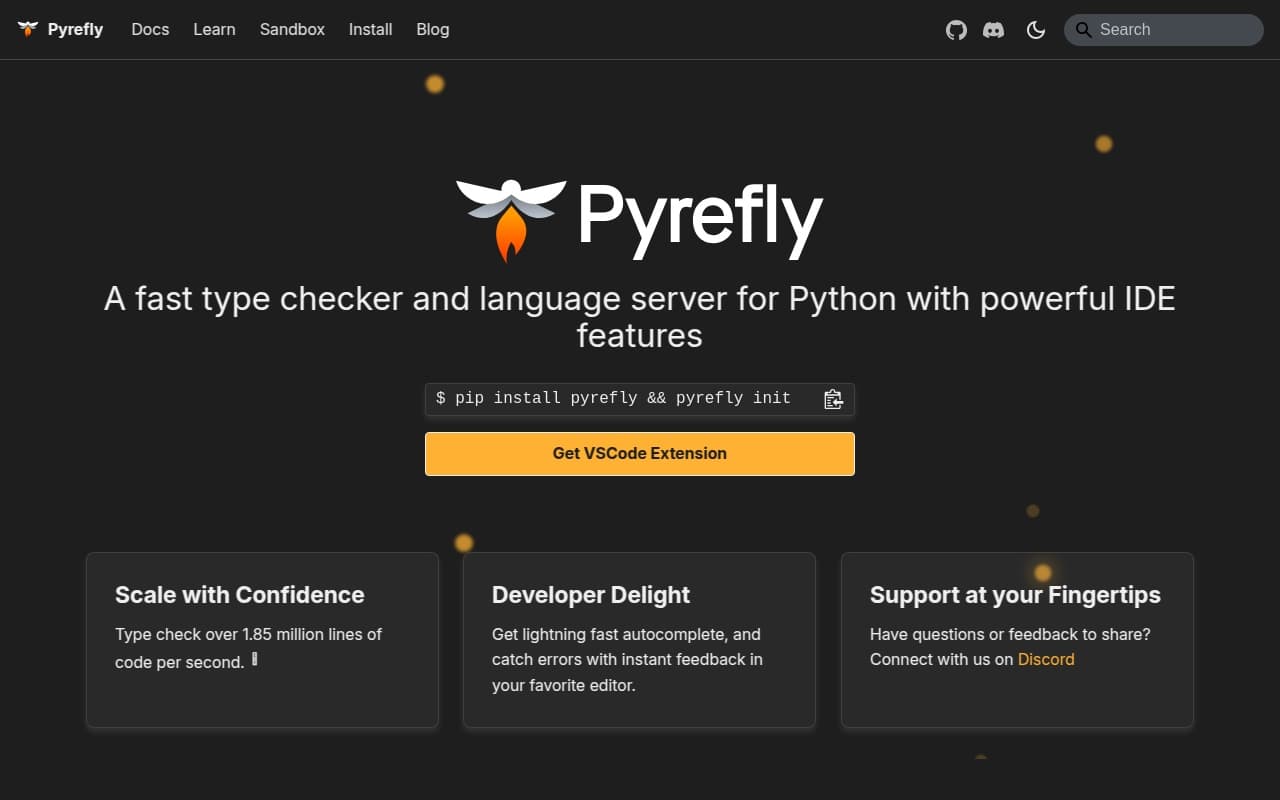Open the Docs page
The image size is (1280, 800).
pos(150,29)
